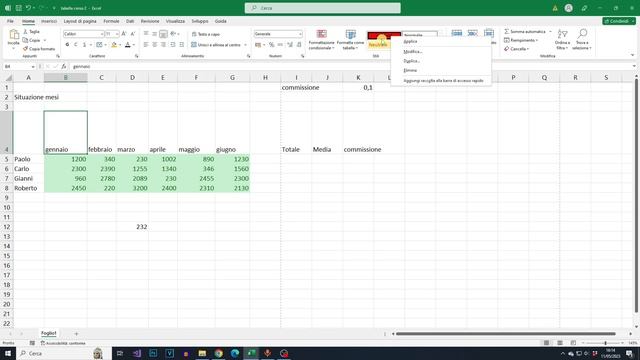Open Windows Start menu
640x360 pixels.
[x=8, y=353]
